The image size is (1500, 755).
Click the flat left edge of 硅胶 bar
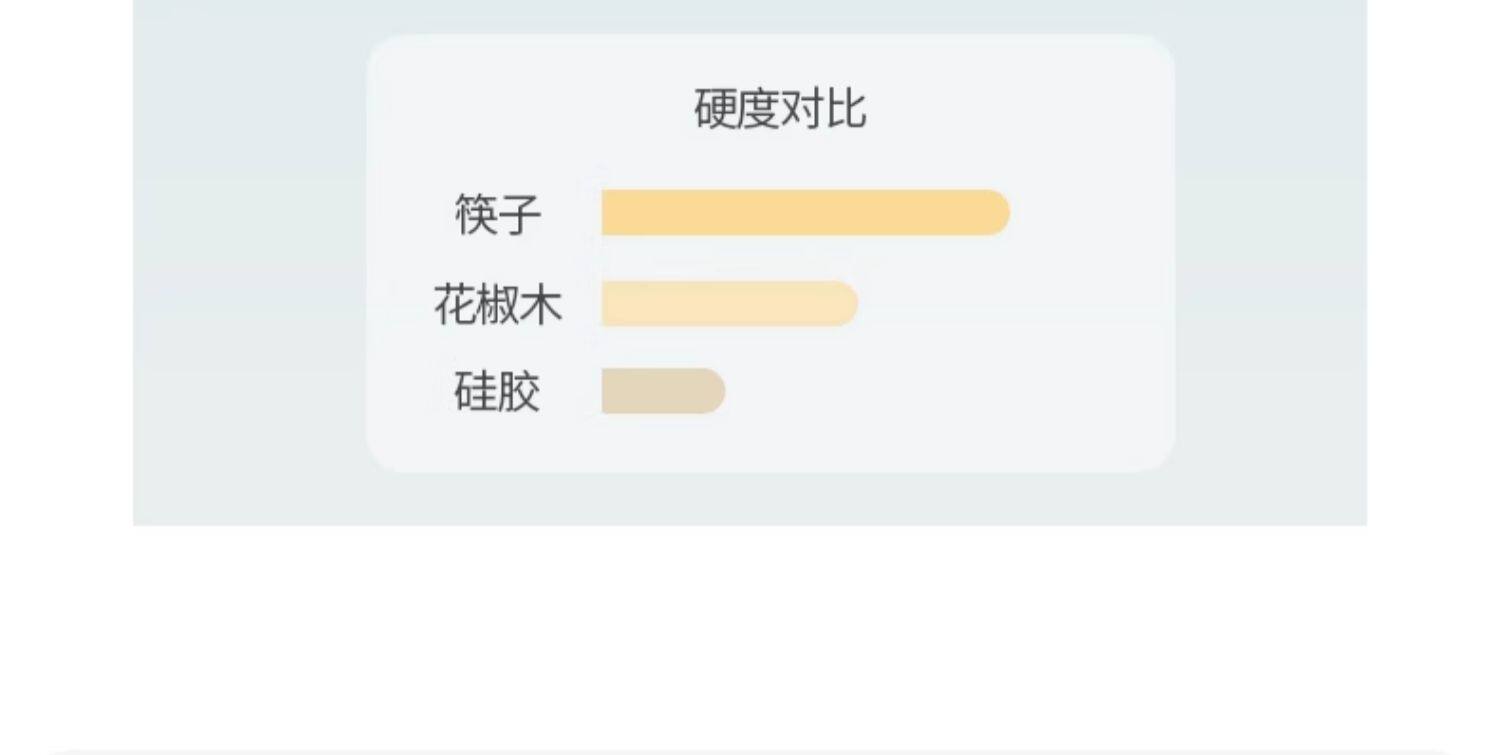tap(606, 391)
